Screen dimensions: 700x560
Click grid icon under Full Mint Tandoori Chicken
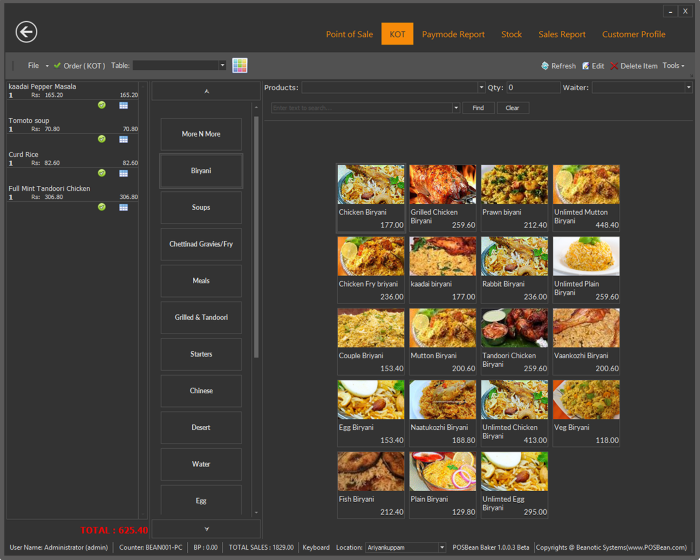pyautogui.click(x=124, y=207)
